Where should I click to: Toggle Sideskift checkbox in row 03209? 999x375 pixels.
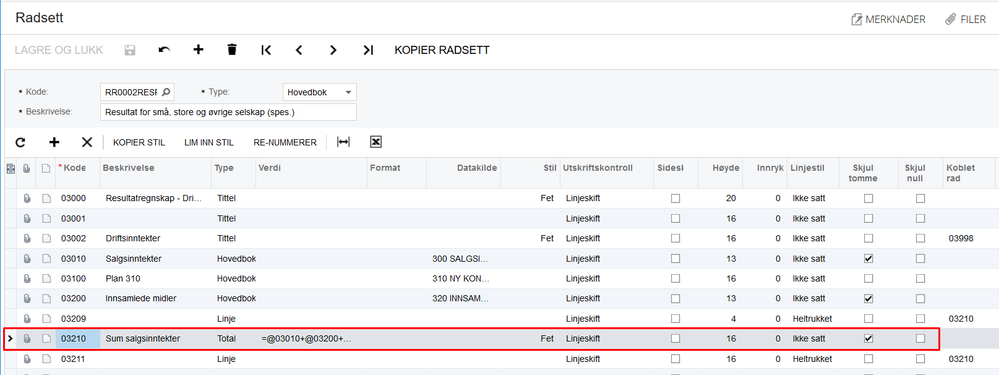[675, 318]
